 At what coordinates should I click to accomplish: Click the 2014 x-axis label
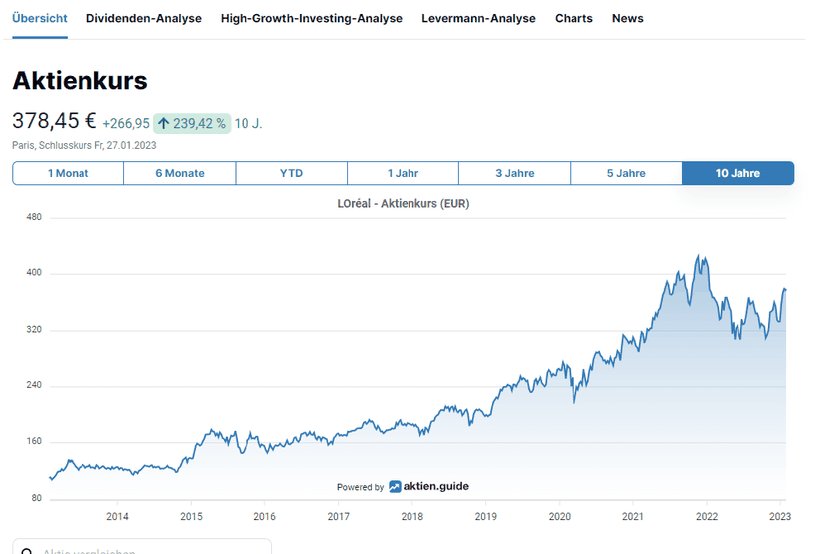click(x=117, y=516)
